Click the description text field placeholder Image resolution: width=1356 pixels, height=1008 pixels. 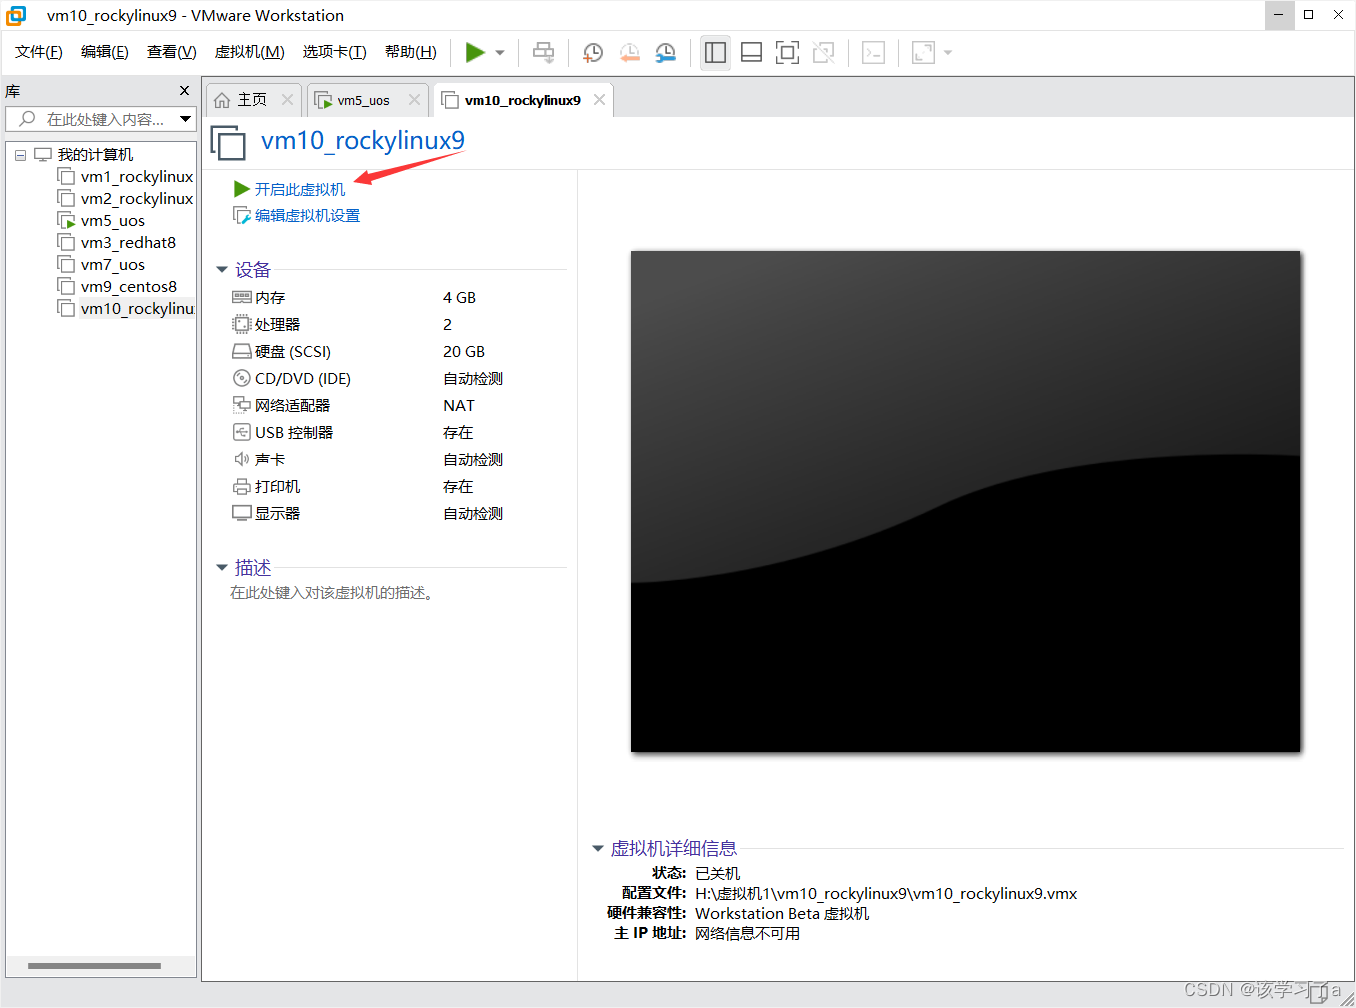[x=331, y=593]
